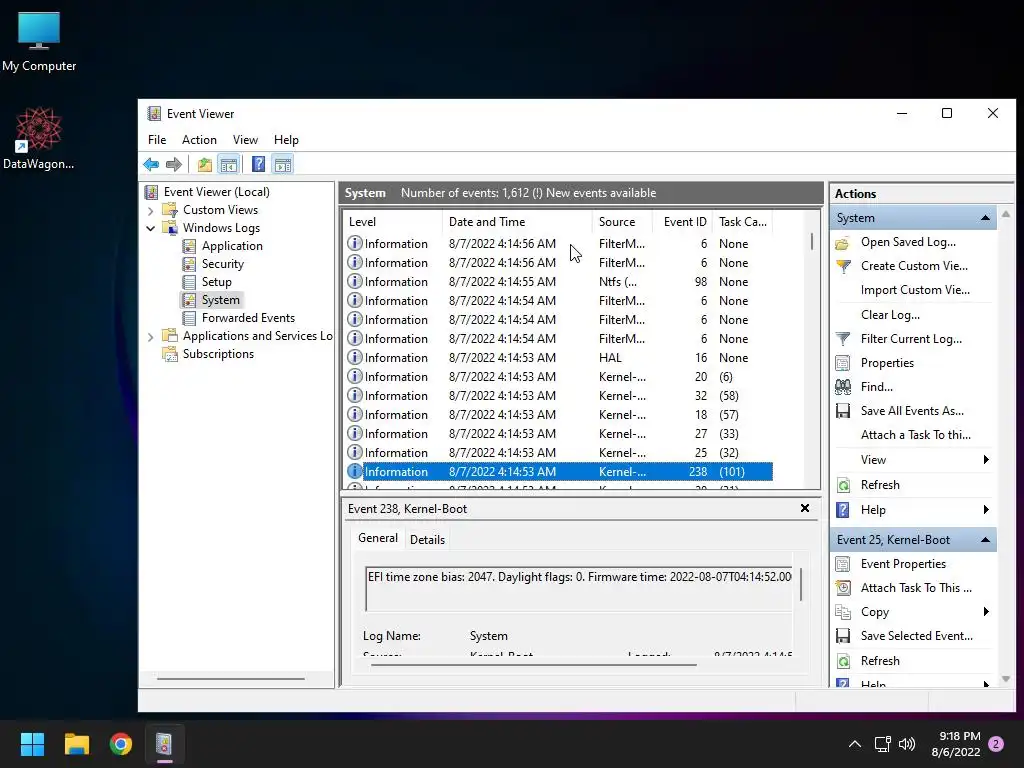Open the Copy submenu arrow
1024x768 pixels.
point(986,612)
